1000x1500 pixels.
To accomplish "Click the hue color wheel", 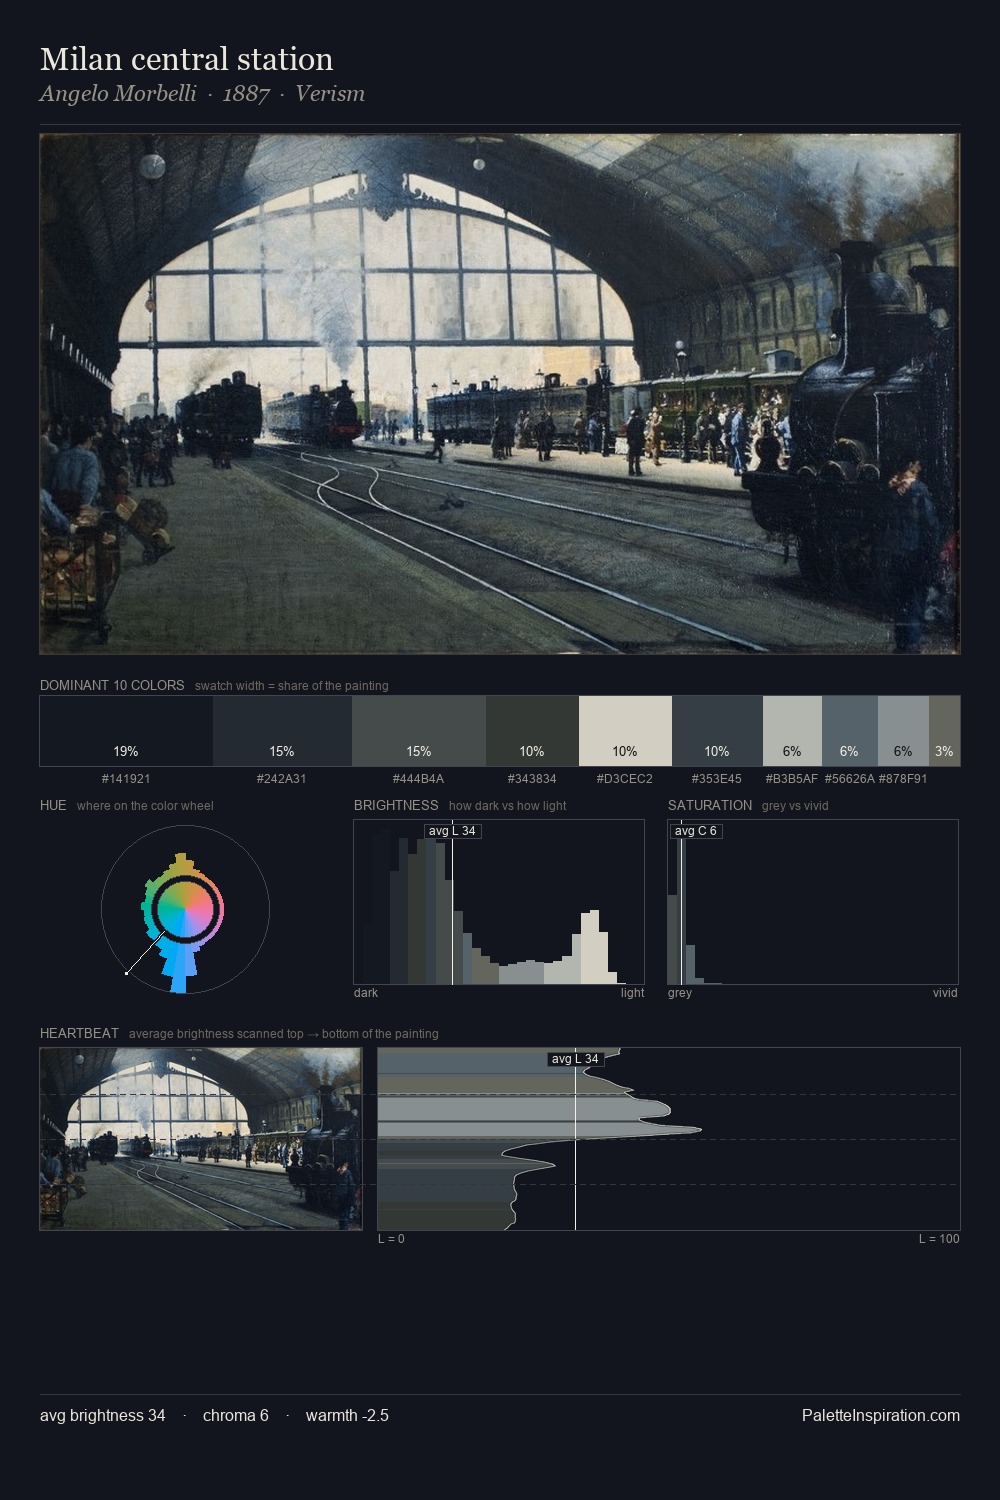I will pyautogui.click(x=185, y=910).
